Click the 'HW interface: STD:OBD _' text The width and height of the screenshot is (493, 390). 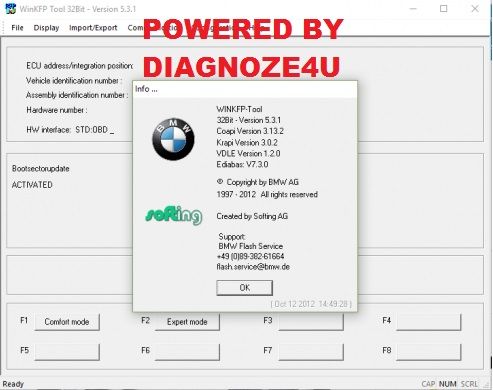(x=70, y=130)
